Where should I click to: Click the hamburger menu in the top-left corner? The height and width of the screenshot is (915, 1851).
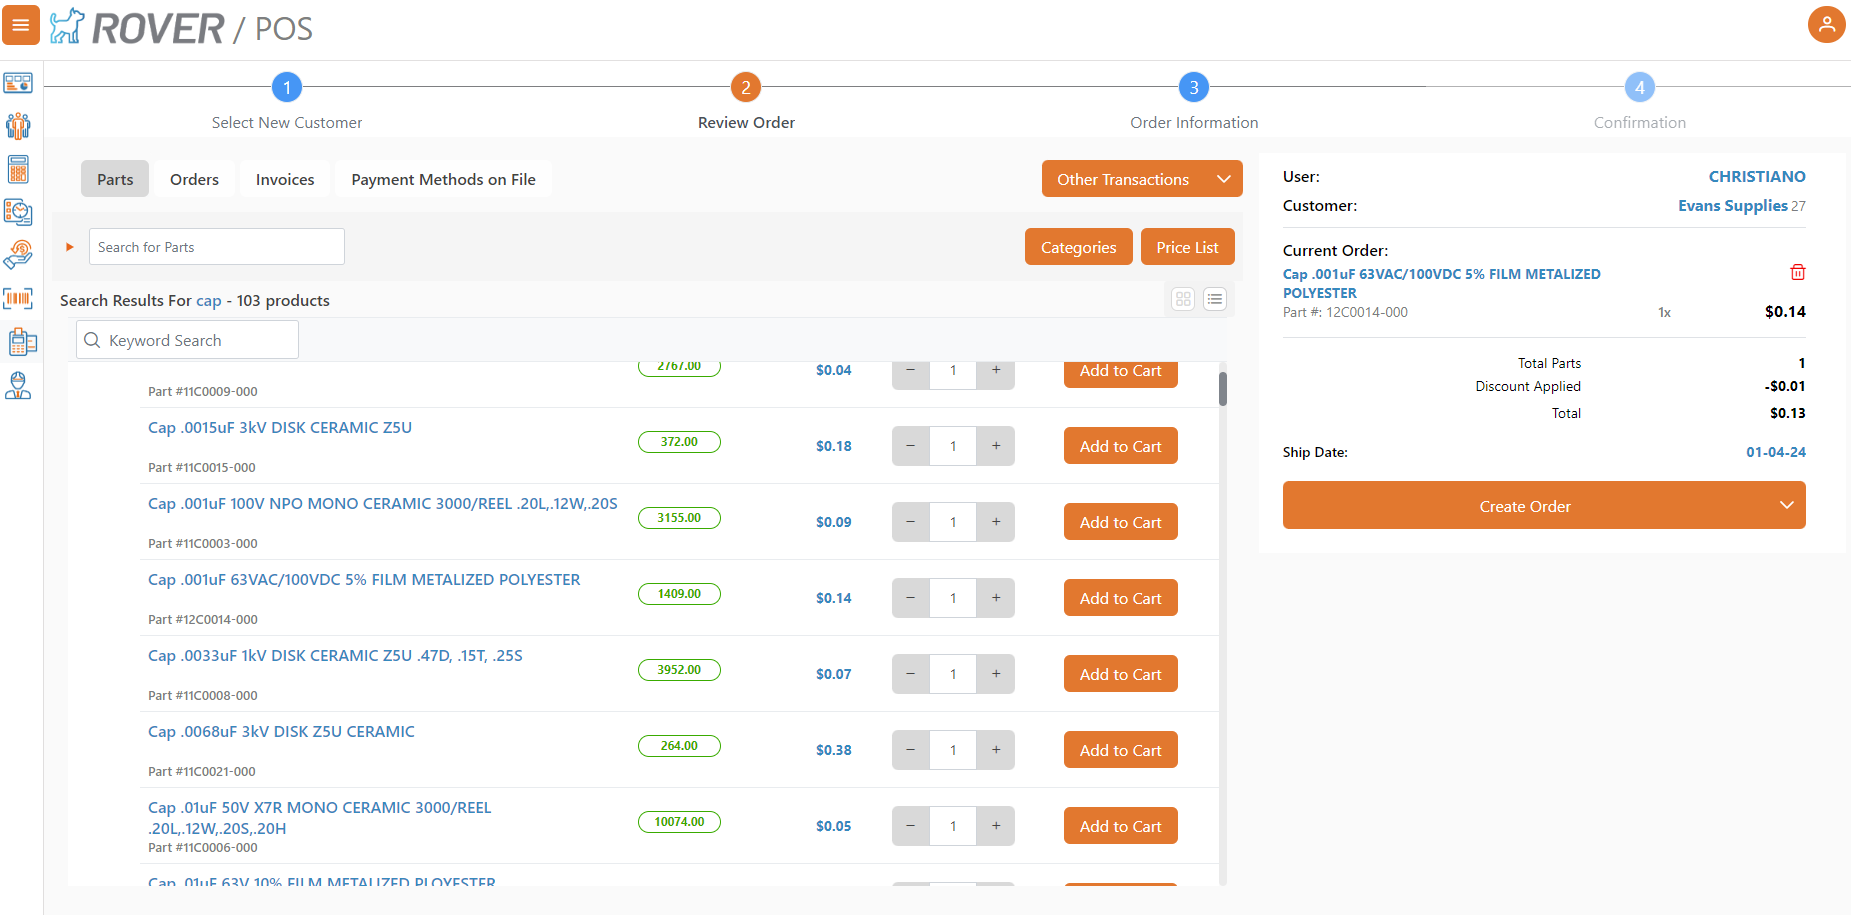click(x=21, y=24)
